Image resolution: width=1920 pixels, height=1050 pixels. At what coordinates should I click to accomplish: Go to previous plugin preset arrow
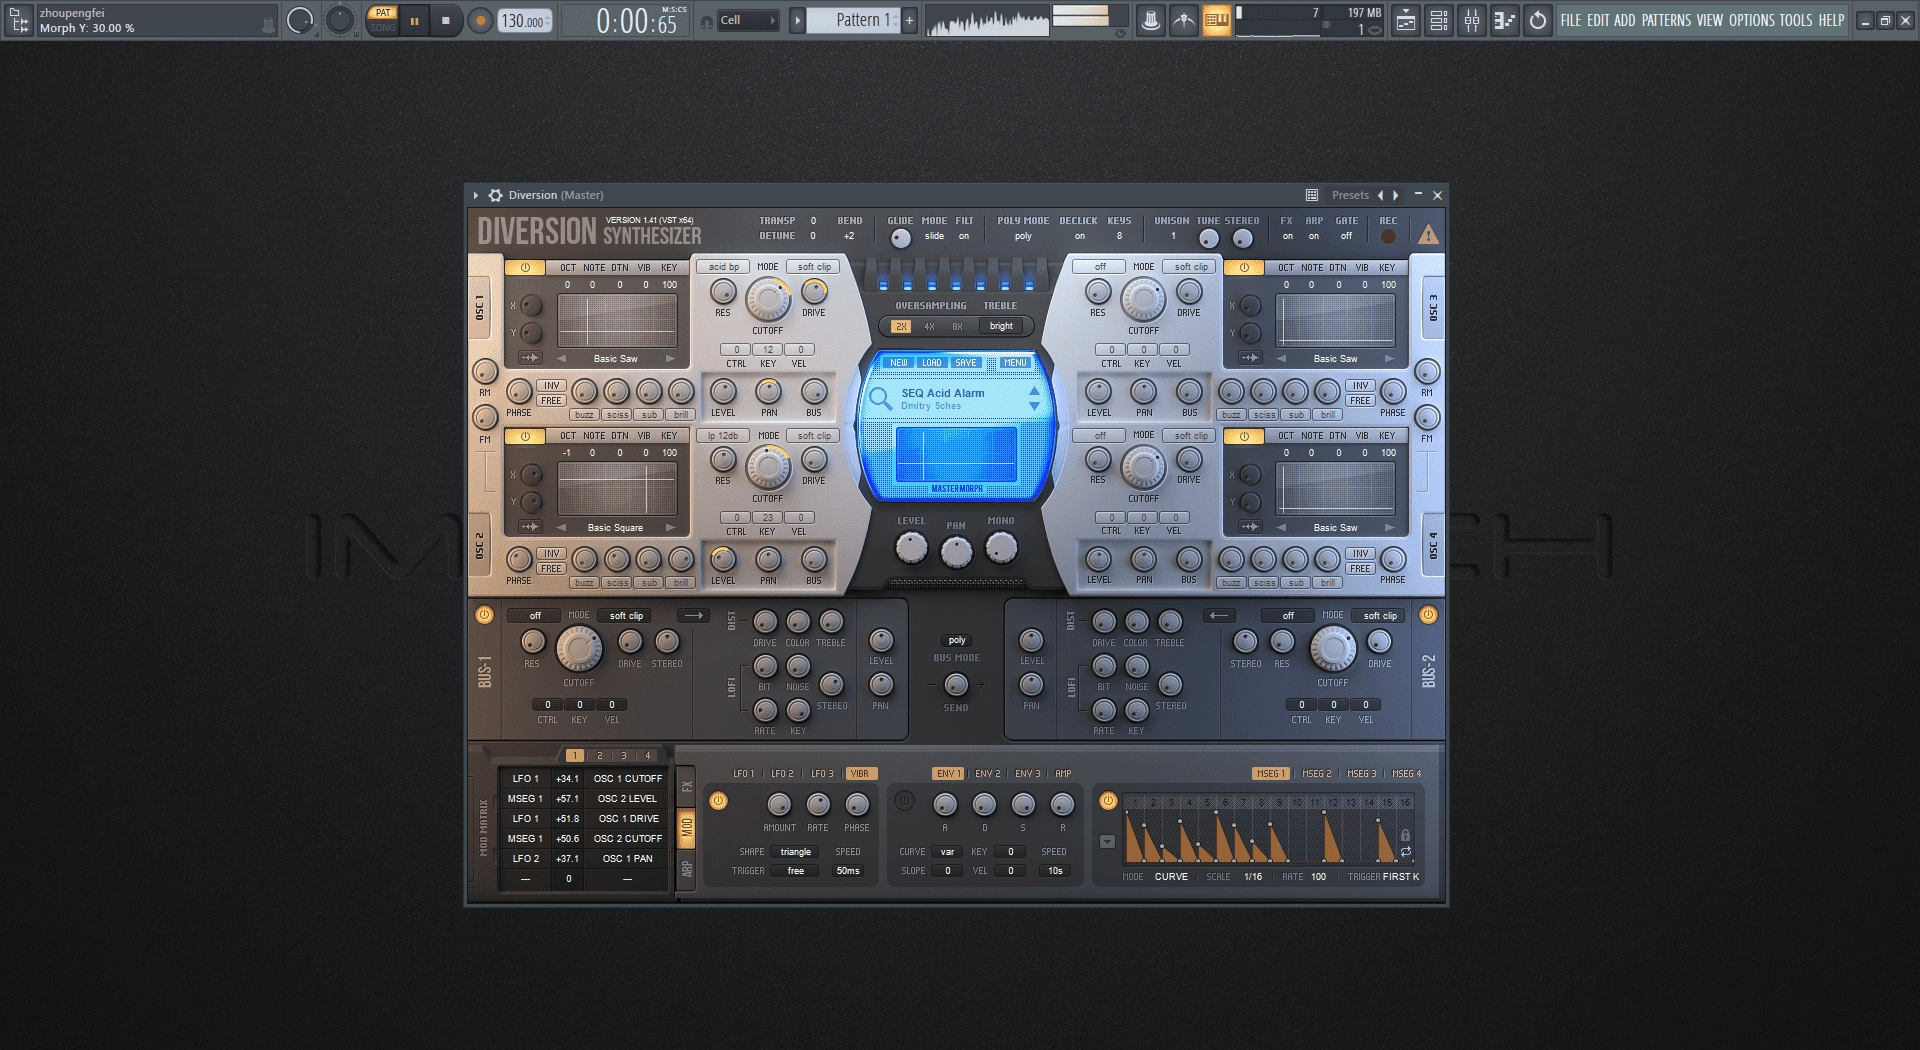1381,195
